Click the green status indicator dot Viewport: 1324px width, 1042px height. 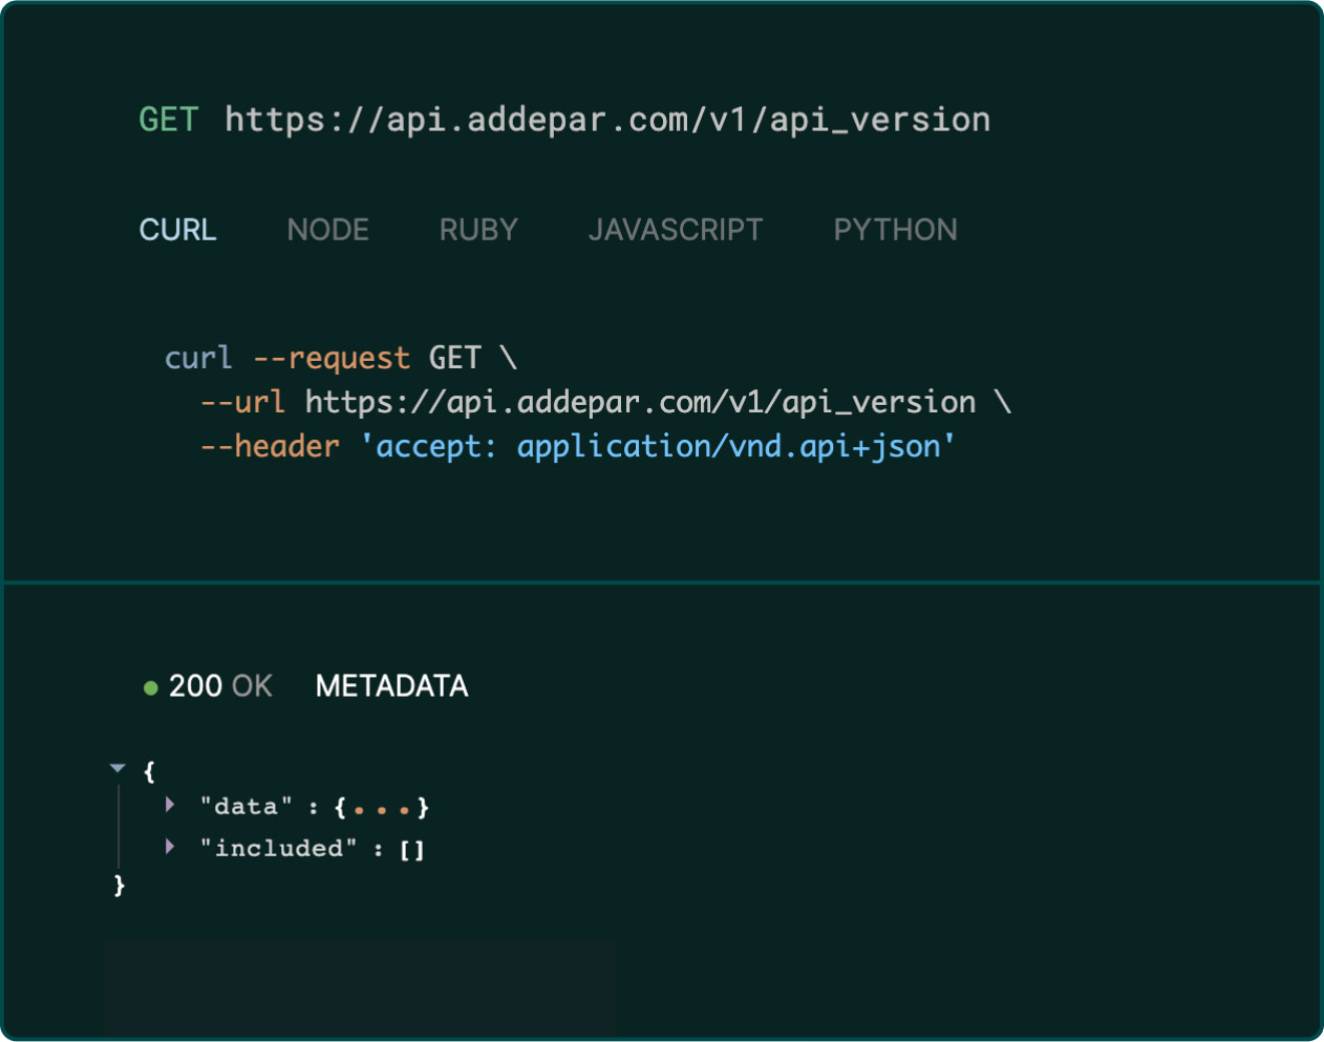151,688
